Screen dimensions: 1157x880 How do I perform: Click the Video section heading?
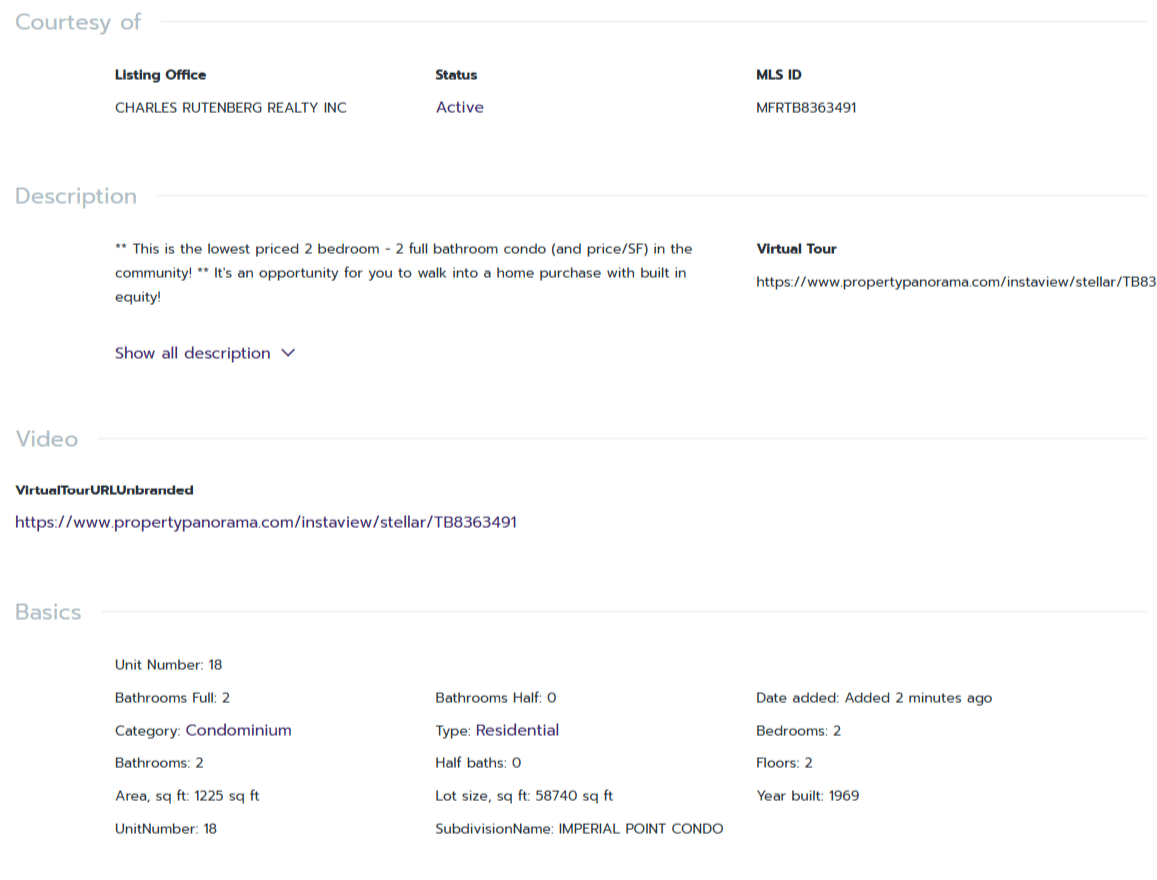click(46, 439)
